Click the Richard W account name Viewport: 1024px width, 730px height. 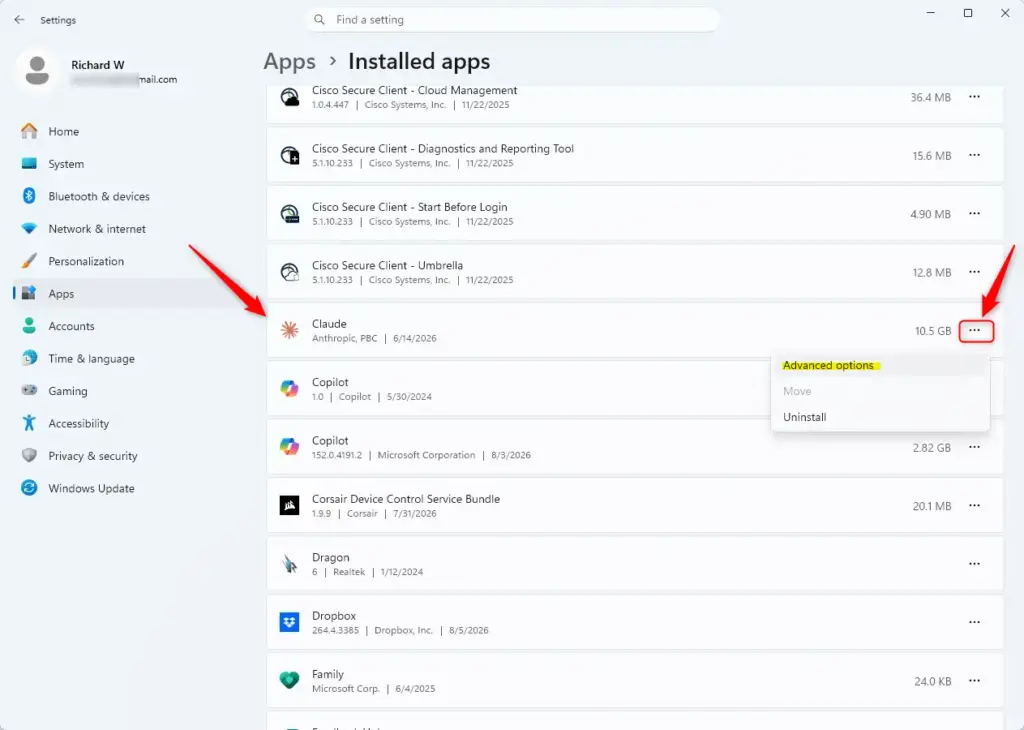[x=97, y=65]
